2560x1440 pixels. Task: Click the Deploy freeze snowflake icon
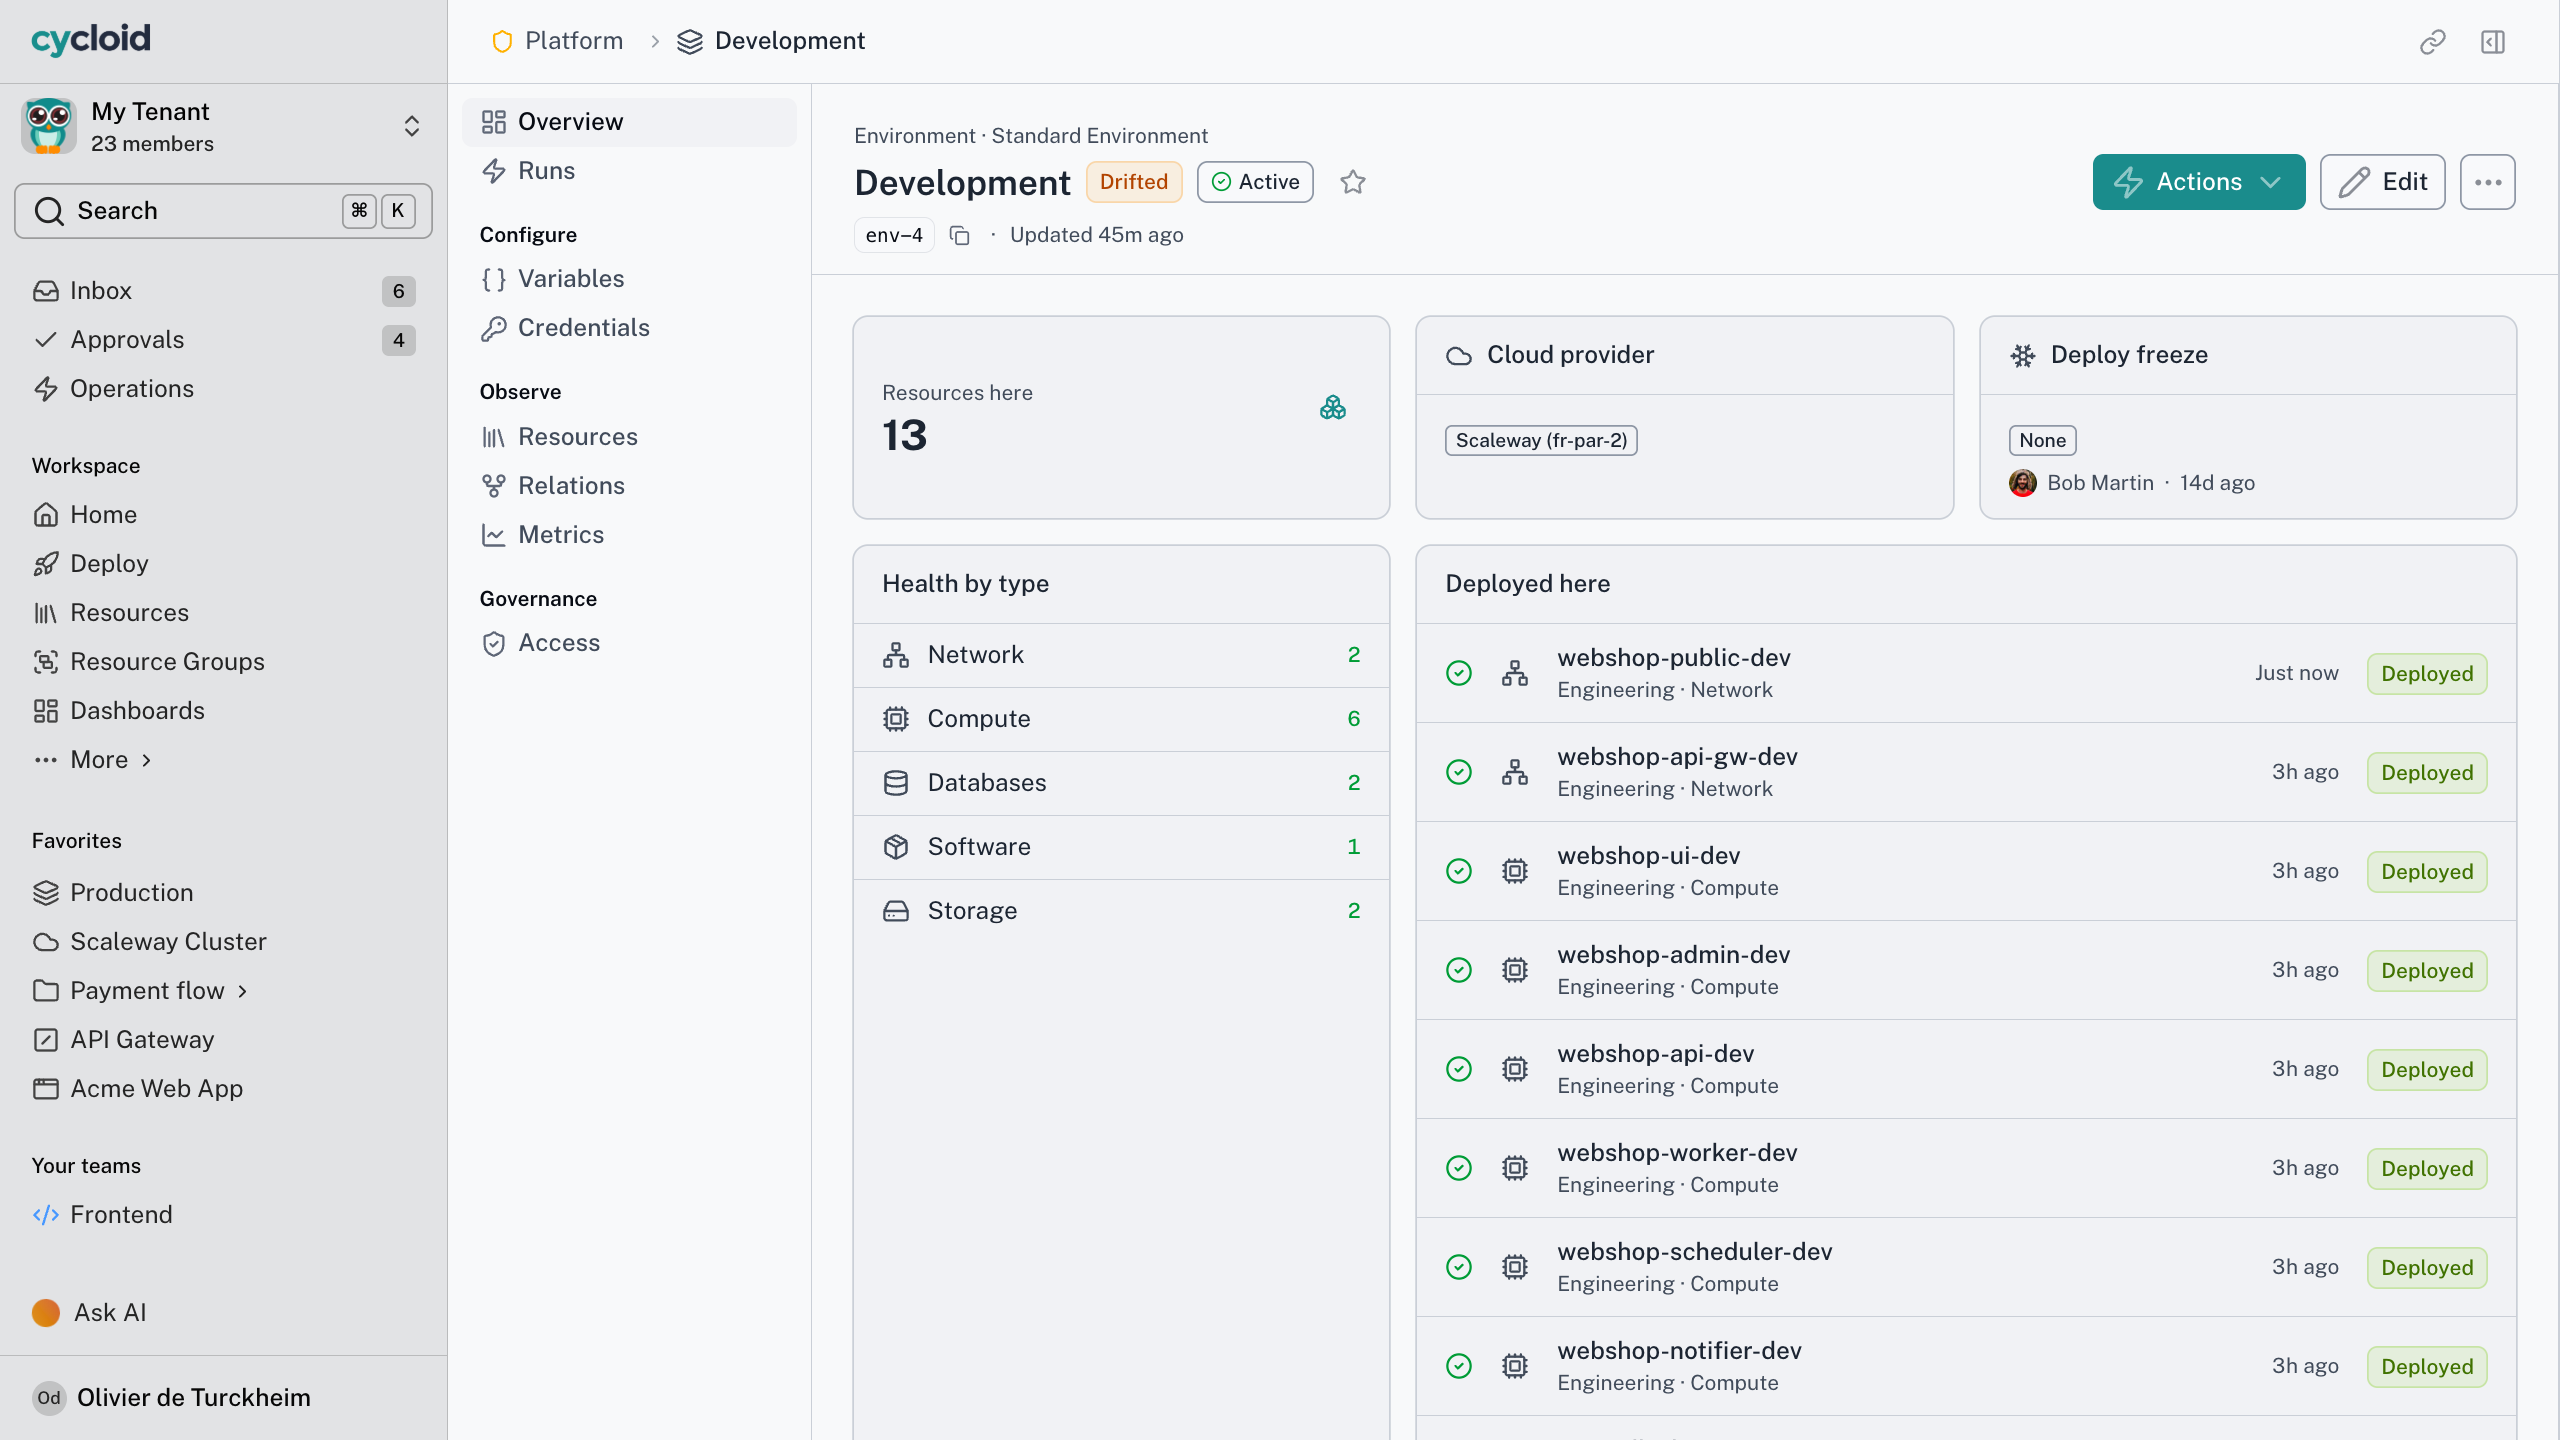coord(2023,355)
